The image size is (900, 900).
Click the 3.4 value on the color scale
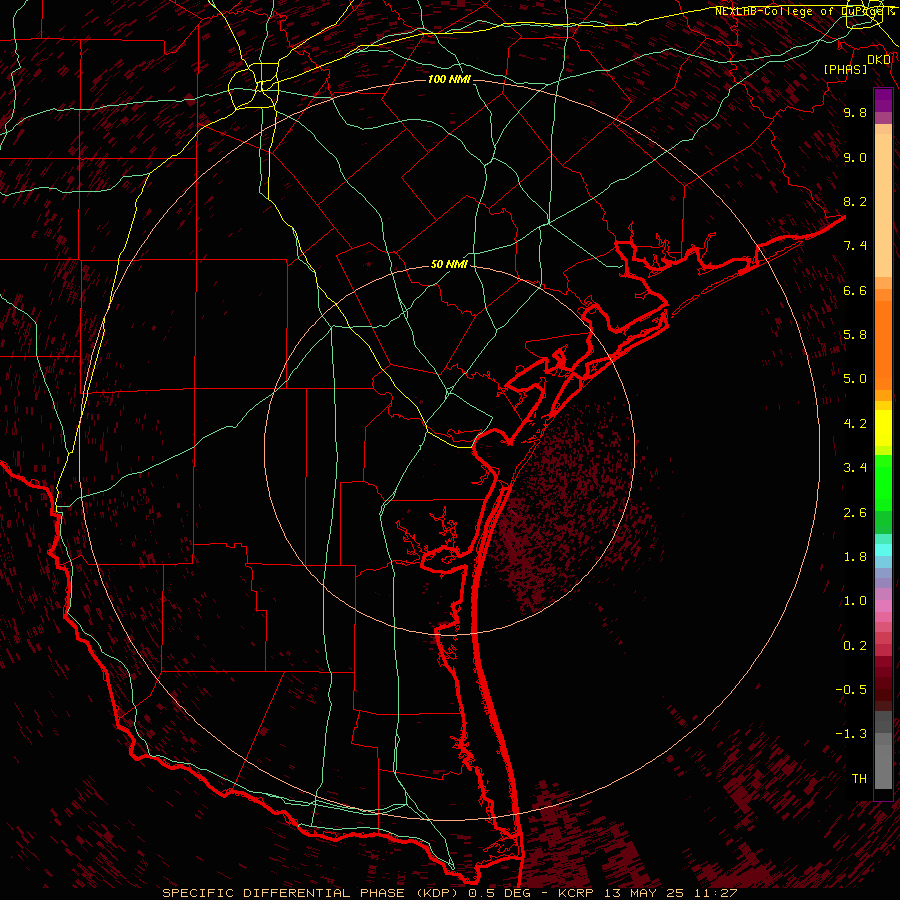pos(855,468)
